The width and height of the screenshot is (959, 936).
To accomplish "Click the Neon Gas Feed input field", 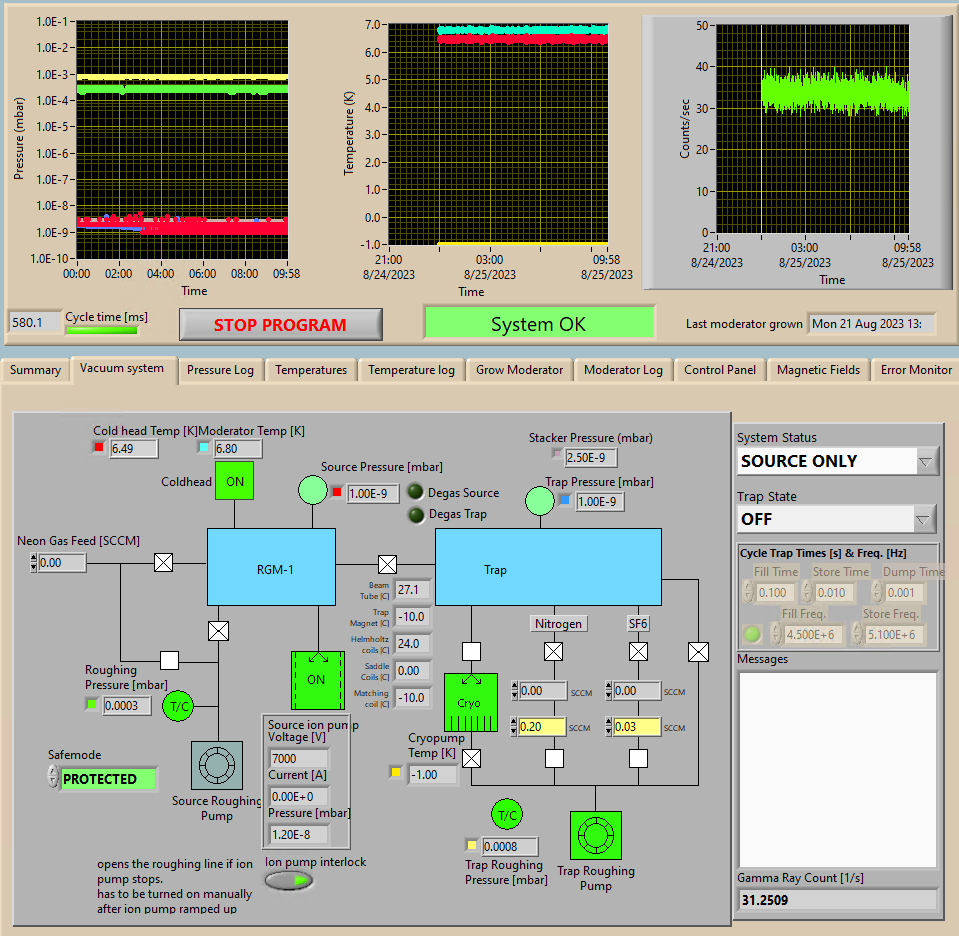I will [62, 563].
